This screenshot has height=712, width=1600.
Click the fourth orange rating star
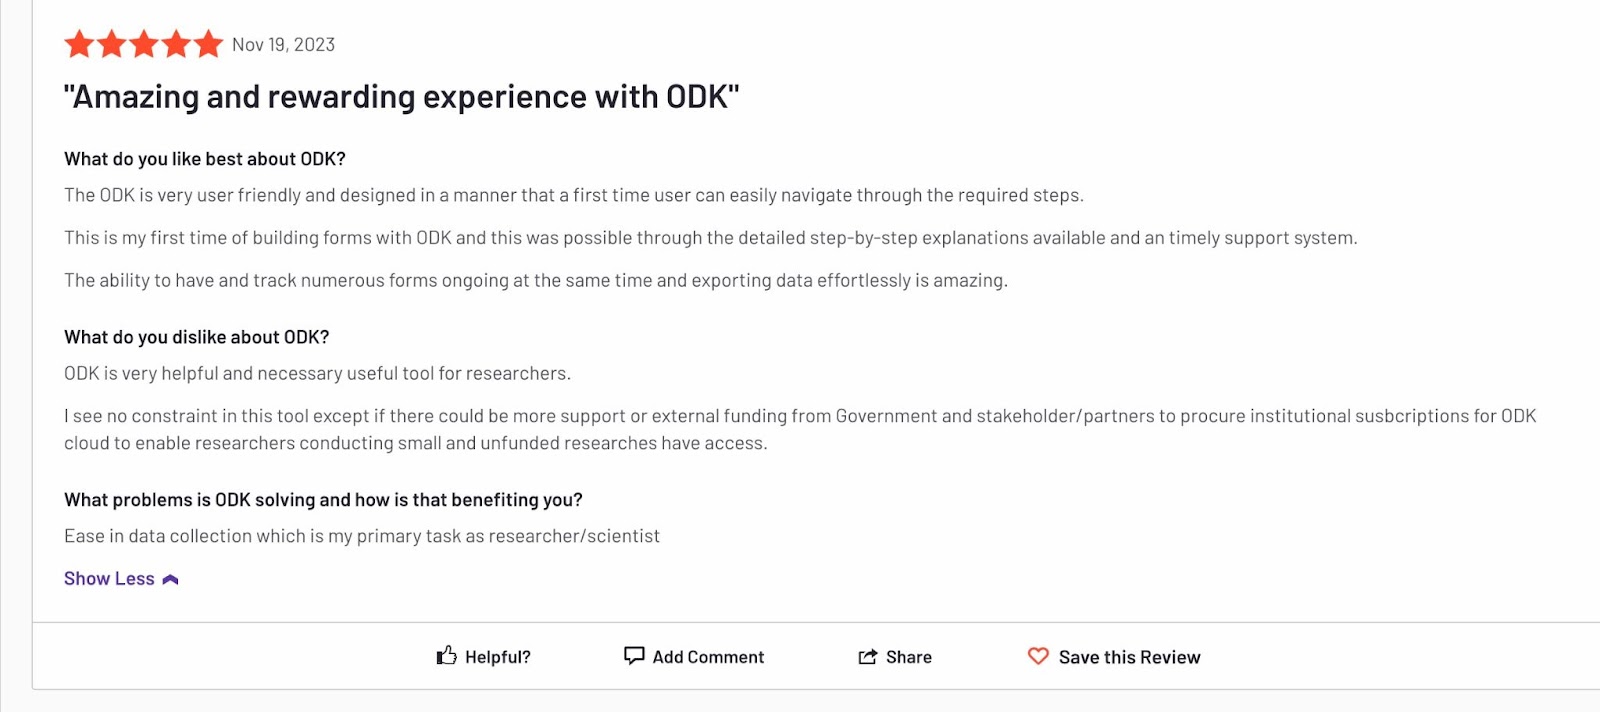[176, 44]
